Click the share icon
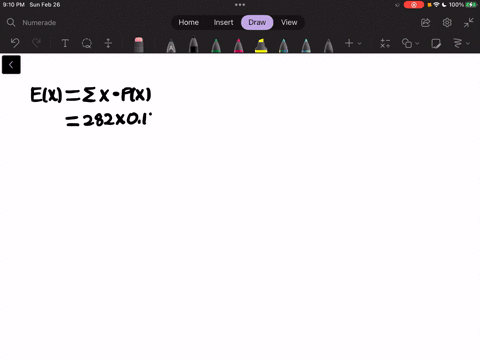The height and width of the screenshot is (360, 480). tap(426, 23)
